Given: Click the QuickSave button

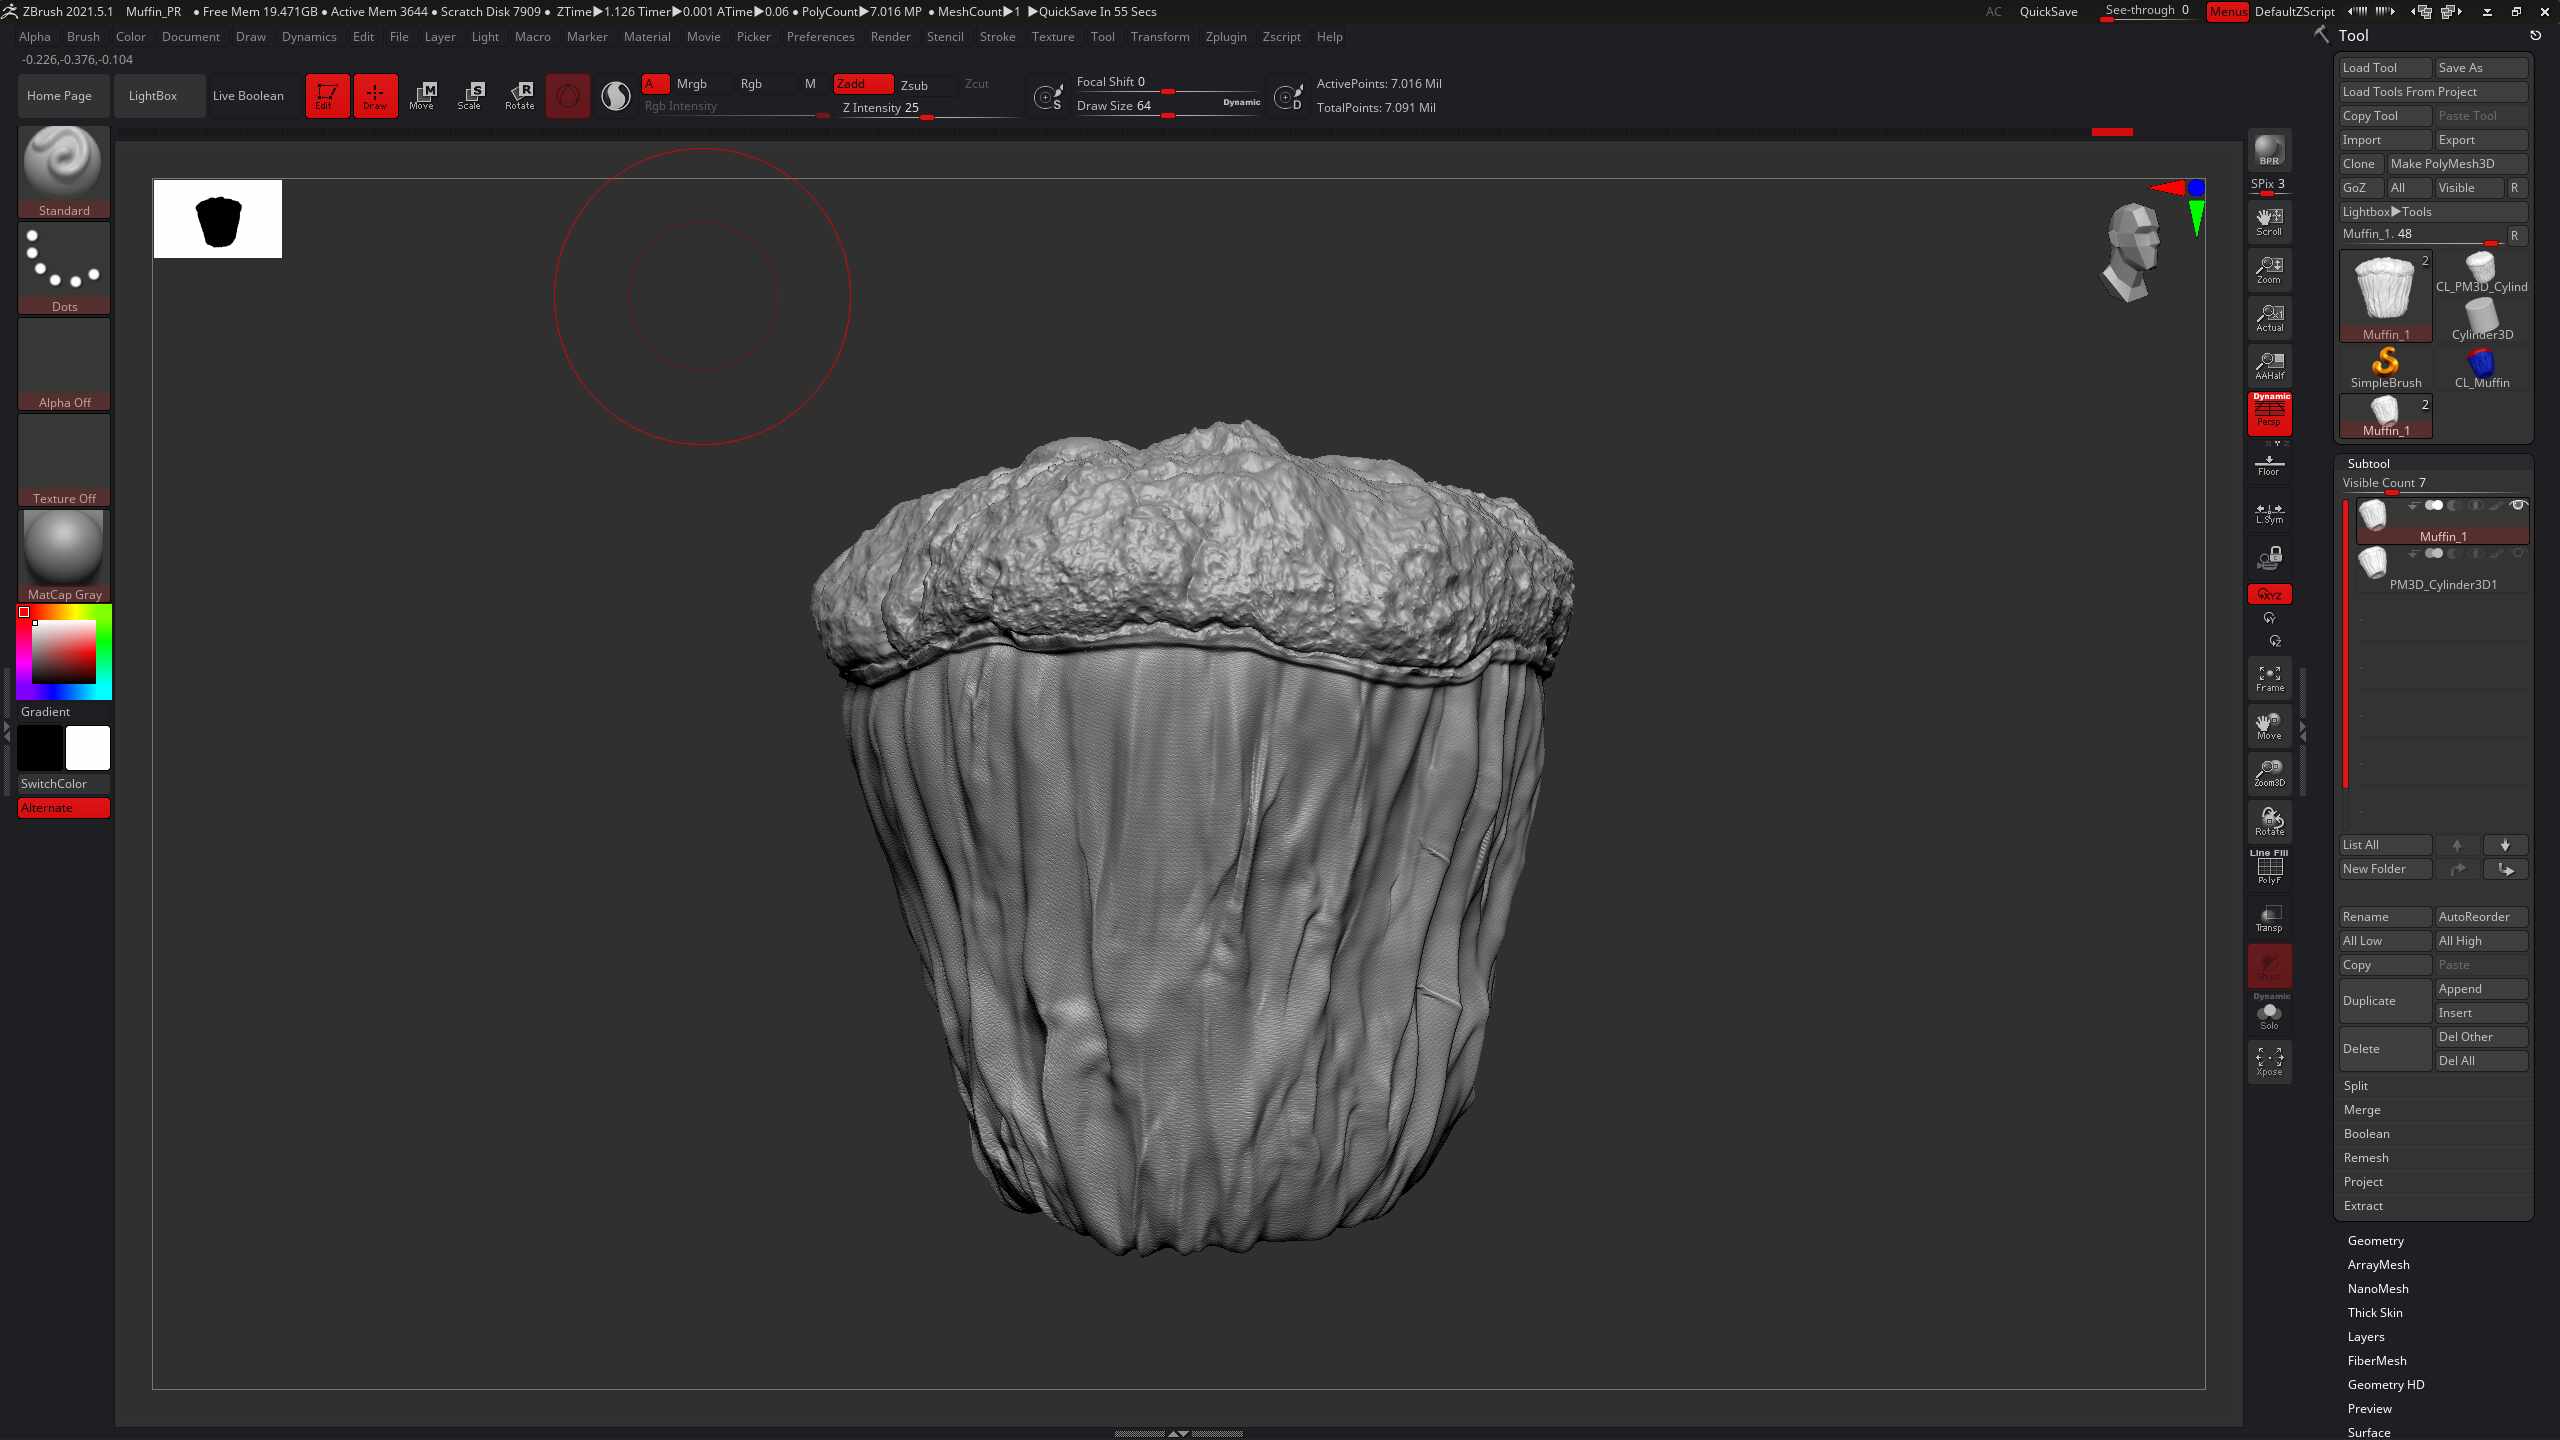Looking at the screenshot, I should tap(2048, 12).
